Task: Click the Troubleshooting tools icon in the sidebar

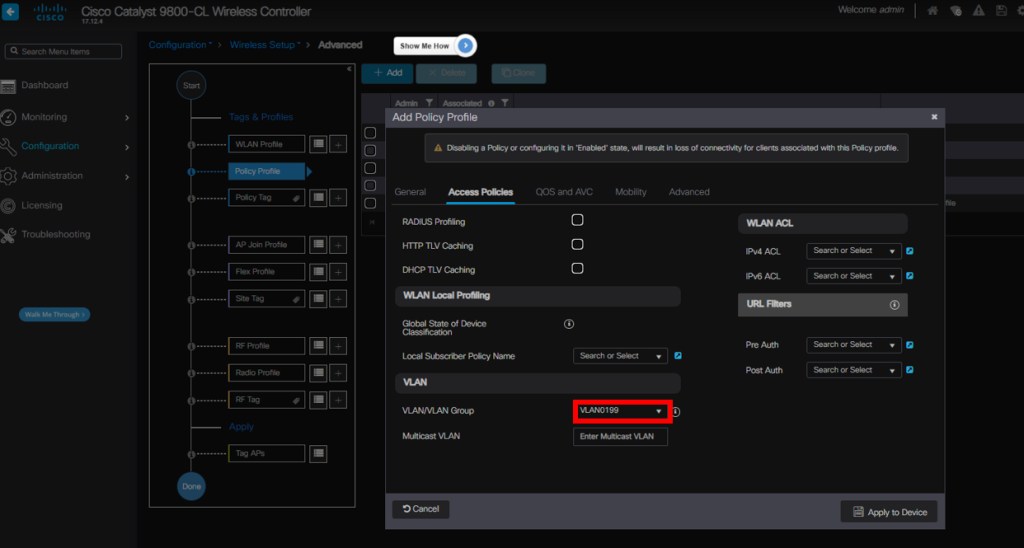Action: [x=8, y=235]
